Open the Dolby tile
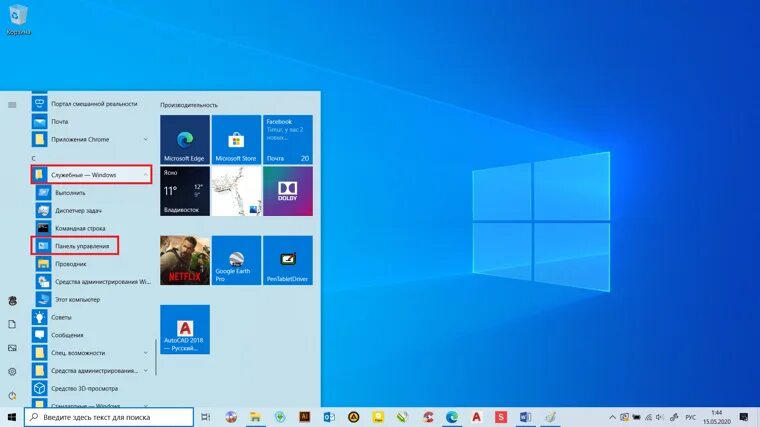This screenshot has width=760, height=427. [x=288, y=191]
